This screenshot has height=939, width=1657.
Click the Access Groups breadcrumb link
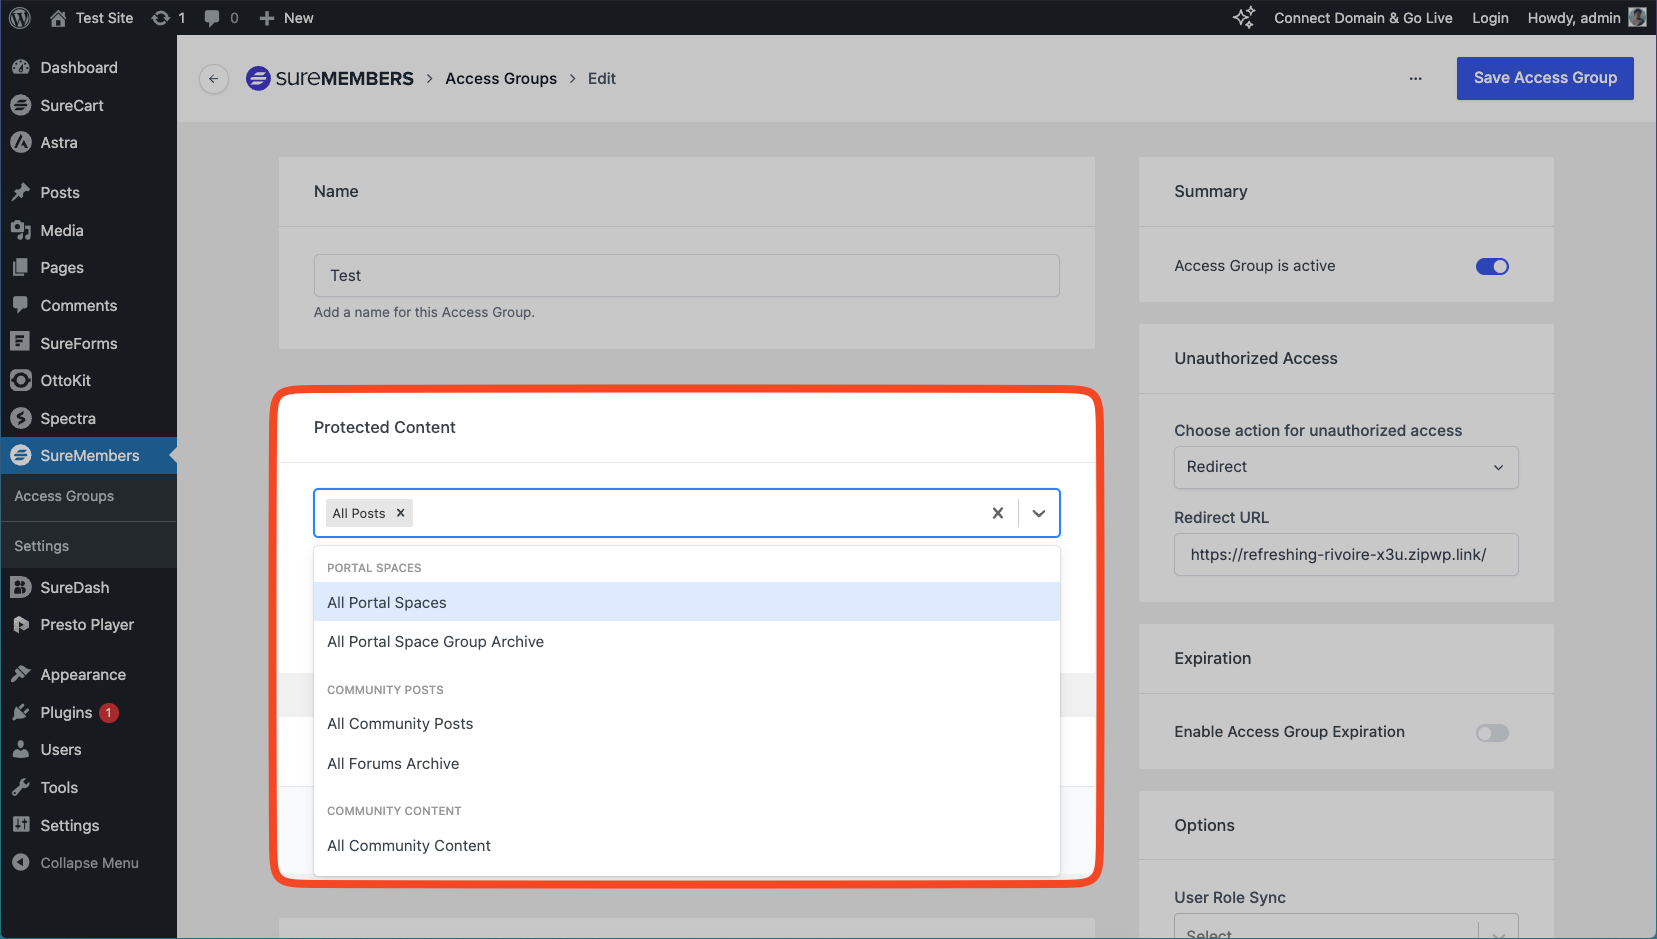point(501,78)
